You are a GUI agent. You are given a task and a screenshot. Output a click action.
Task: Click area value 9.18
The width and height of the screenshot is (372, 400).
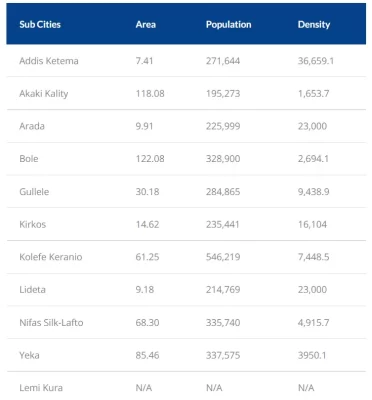tap(145, 290)
